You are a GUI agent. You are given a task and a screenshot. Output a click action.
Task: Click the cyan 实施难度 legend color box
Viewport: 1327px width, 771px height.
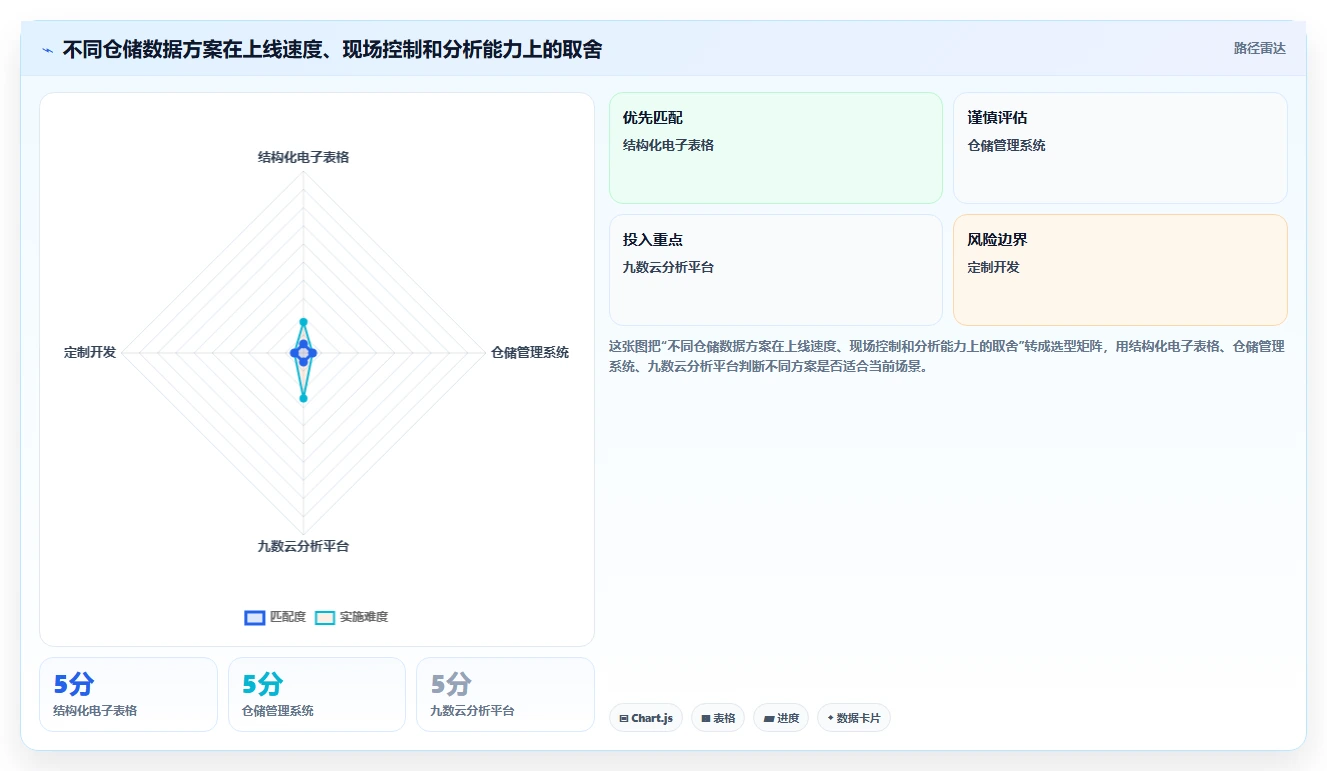point(325,617)
